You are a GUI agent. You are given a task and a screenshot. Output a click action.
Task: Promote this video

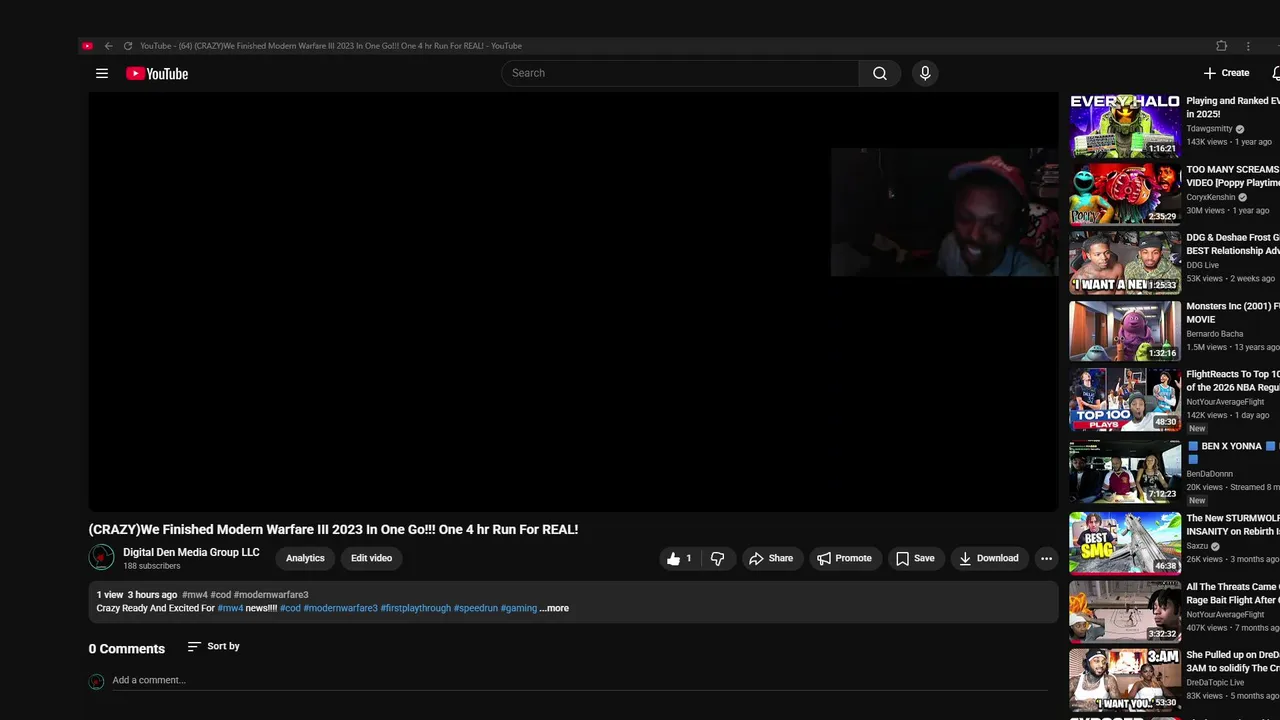pyautogui.click(x=844, y=558)
